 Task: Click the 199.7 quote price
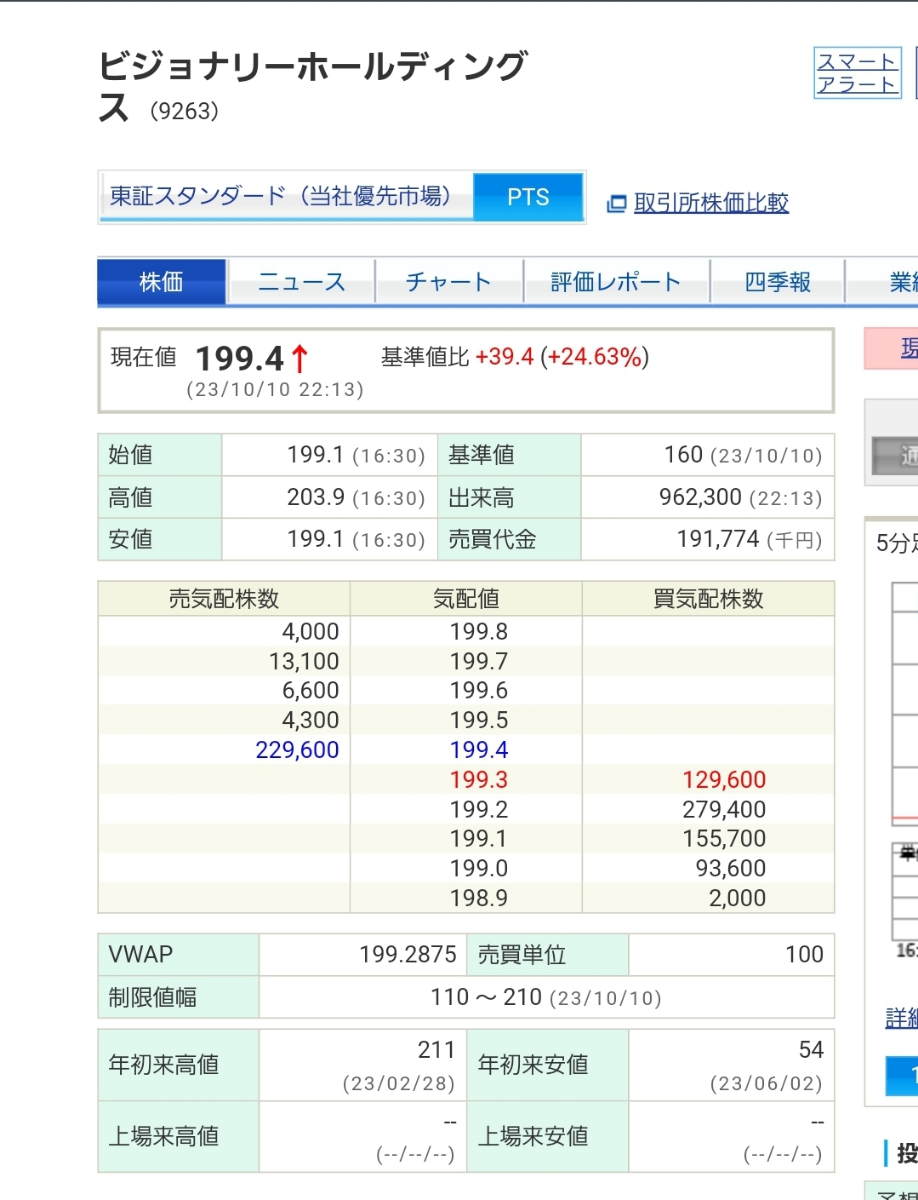pyautogui.click(x=478, y=662)
